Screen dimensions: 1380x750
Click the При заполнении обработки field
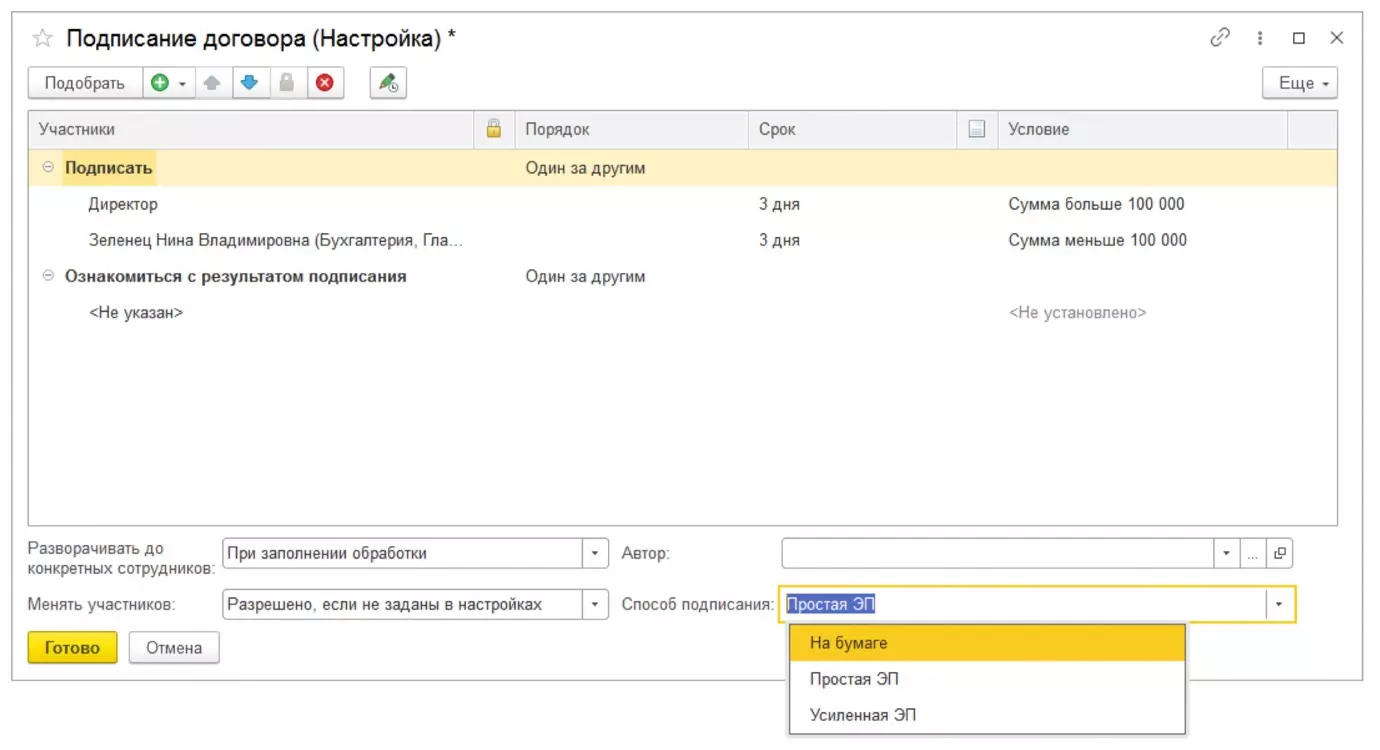(x=402, y=553)
